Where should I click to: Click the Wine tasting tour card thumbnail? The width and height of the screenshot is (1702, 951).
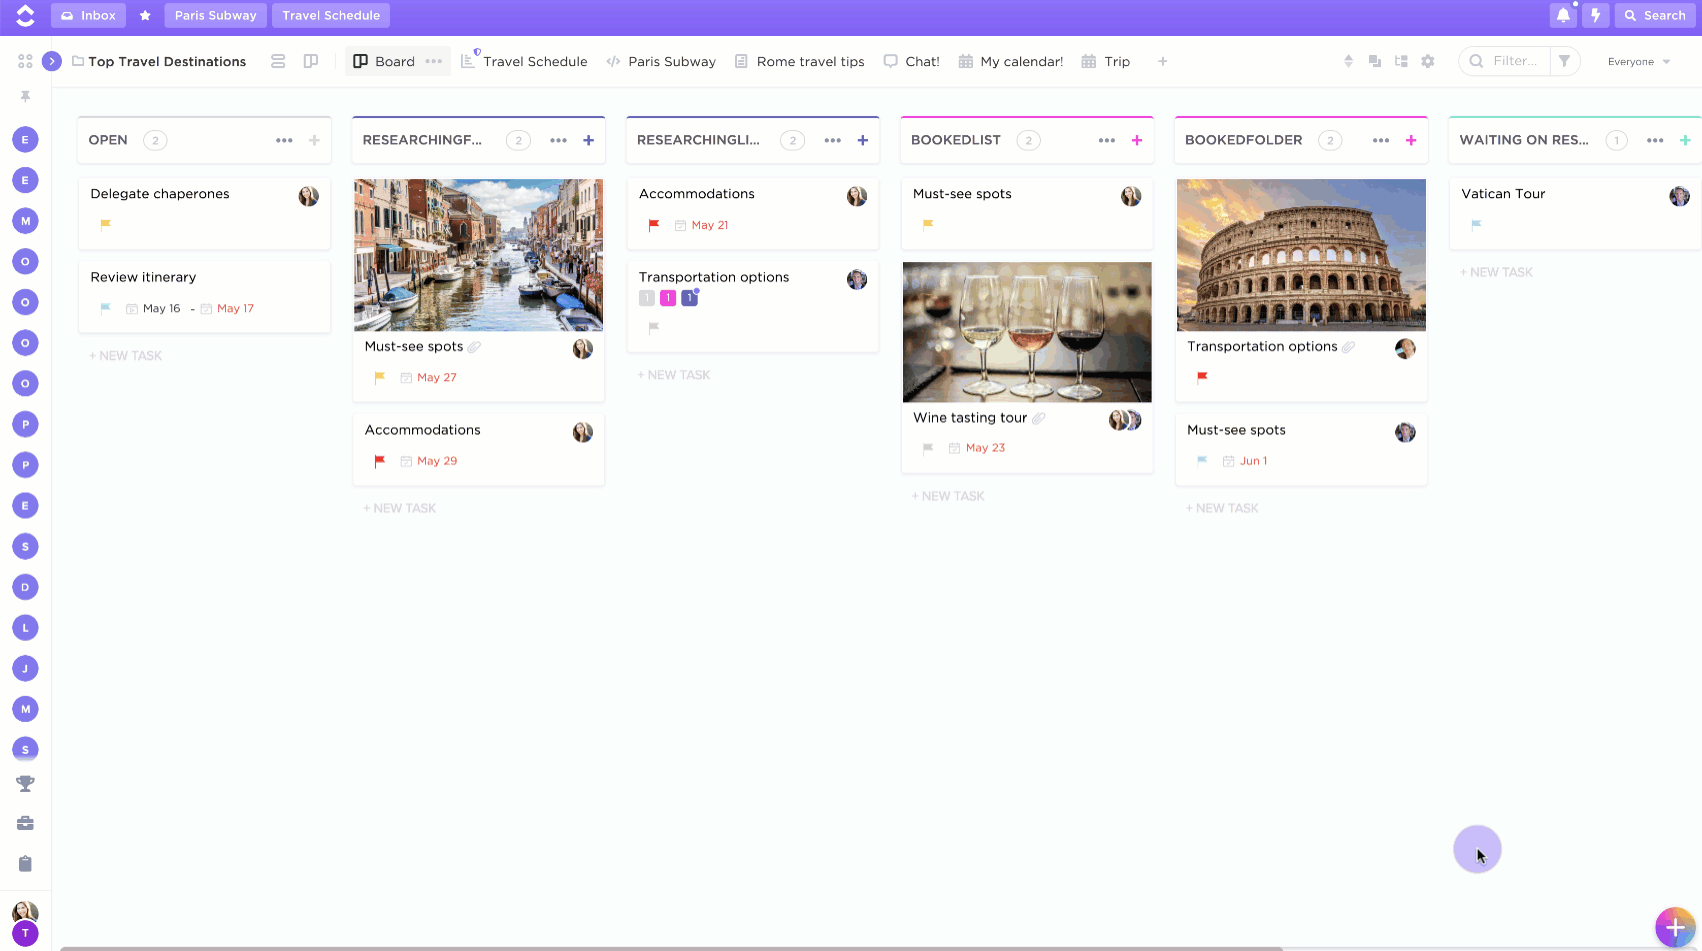coord(1026,331)
